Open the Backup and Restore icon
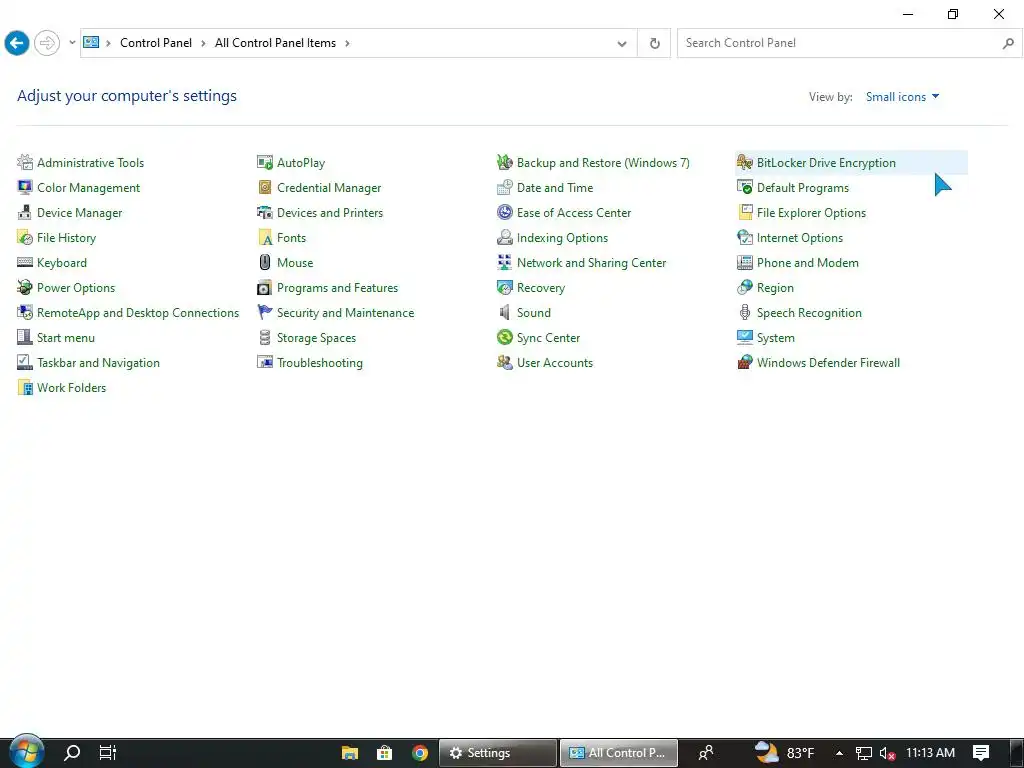The image size is (1024, 768). pos(504,162)
